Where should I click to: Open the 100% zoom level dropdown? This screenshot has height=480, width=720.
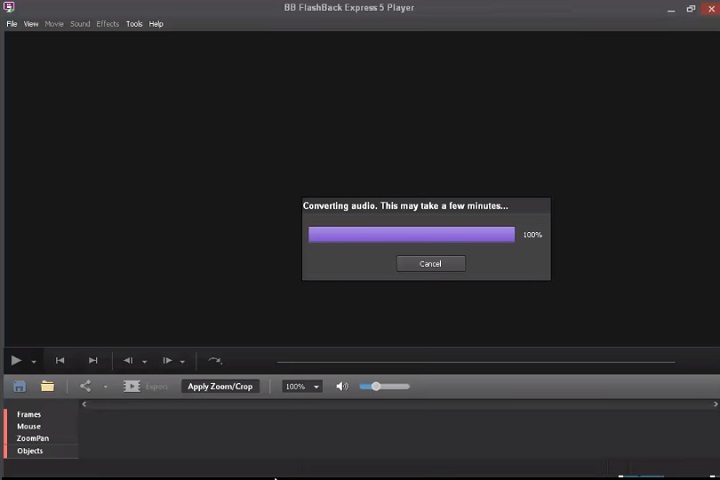302,386
